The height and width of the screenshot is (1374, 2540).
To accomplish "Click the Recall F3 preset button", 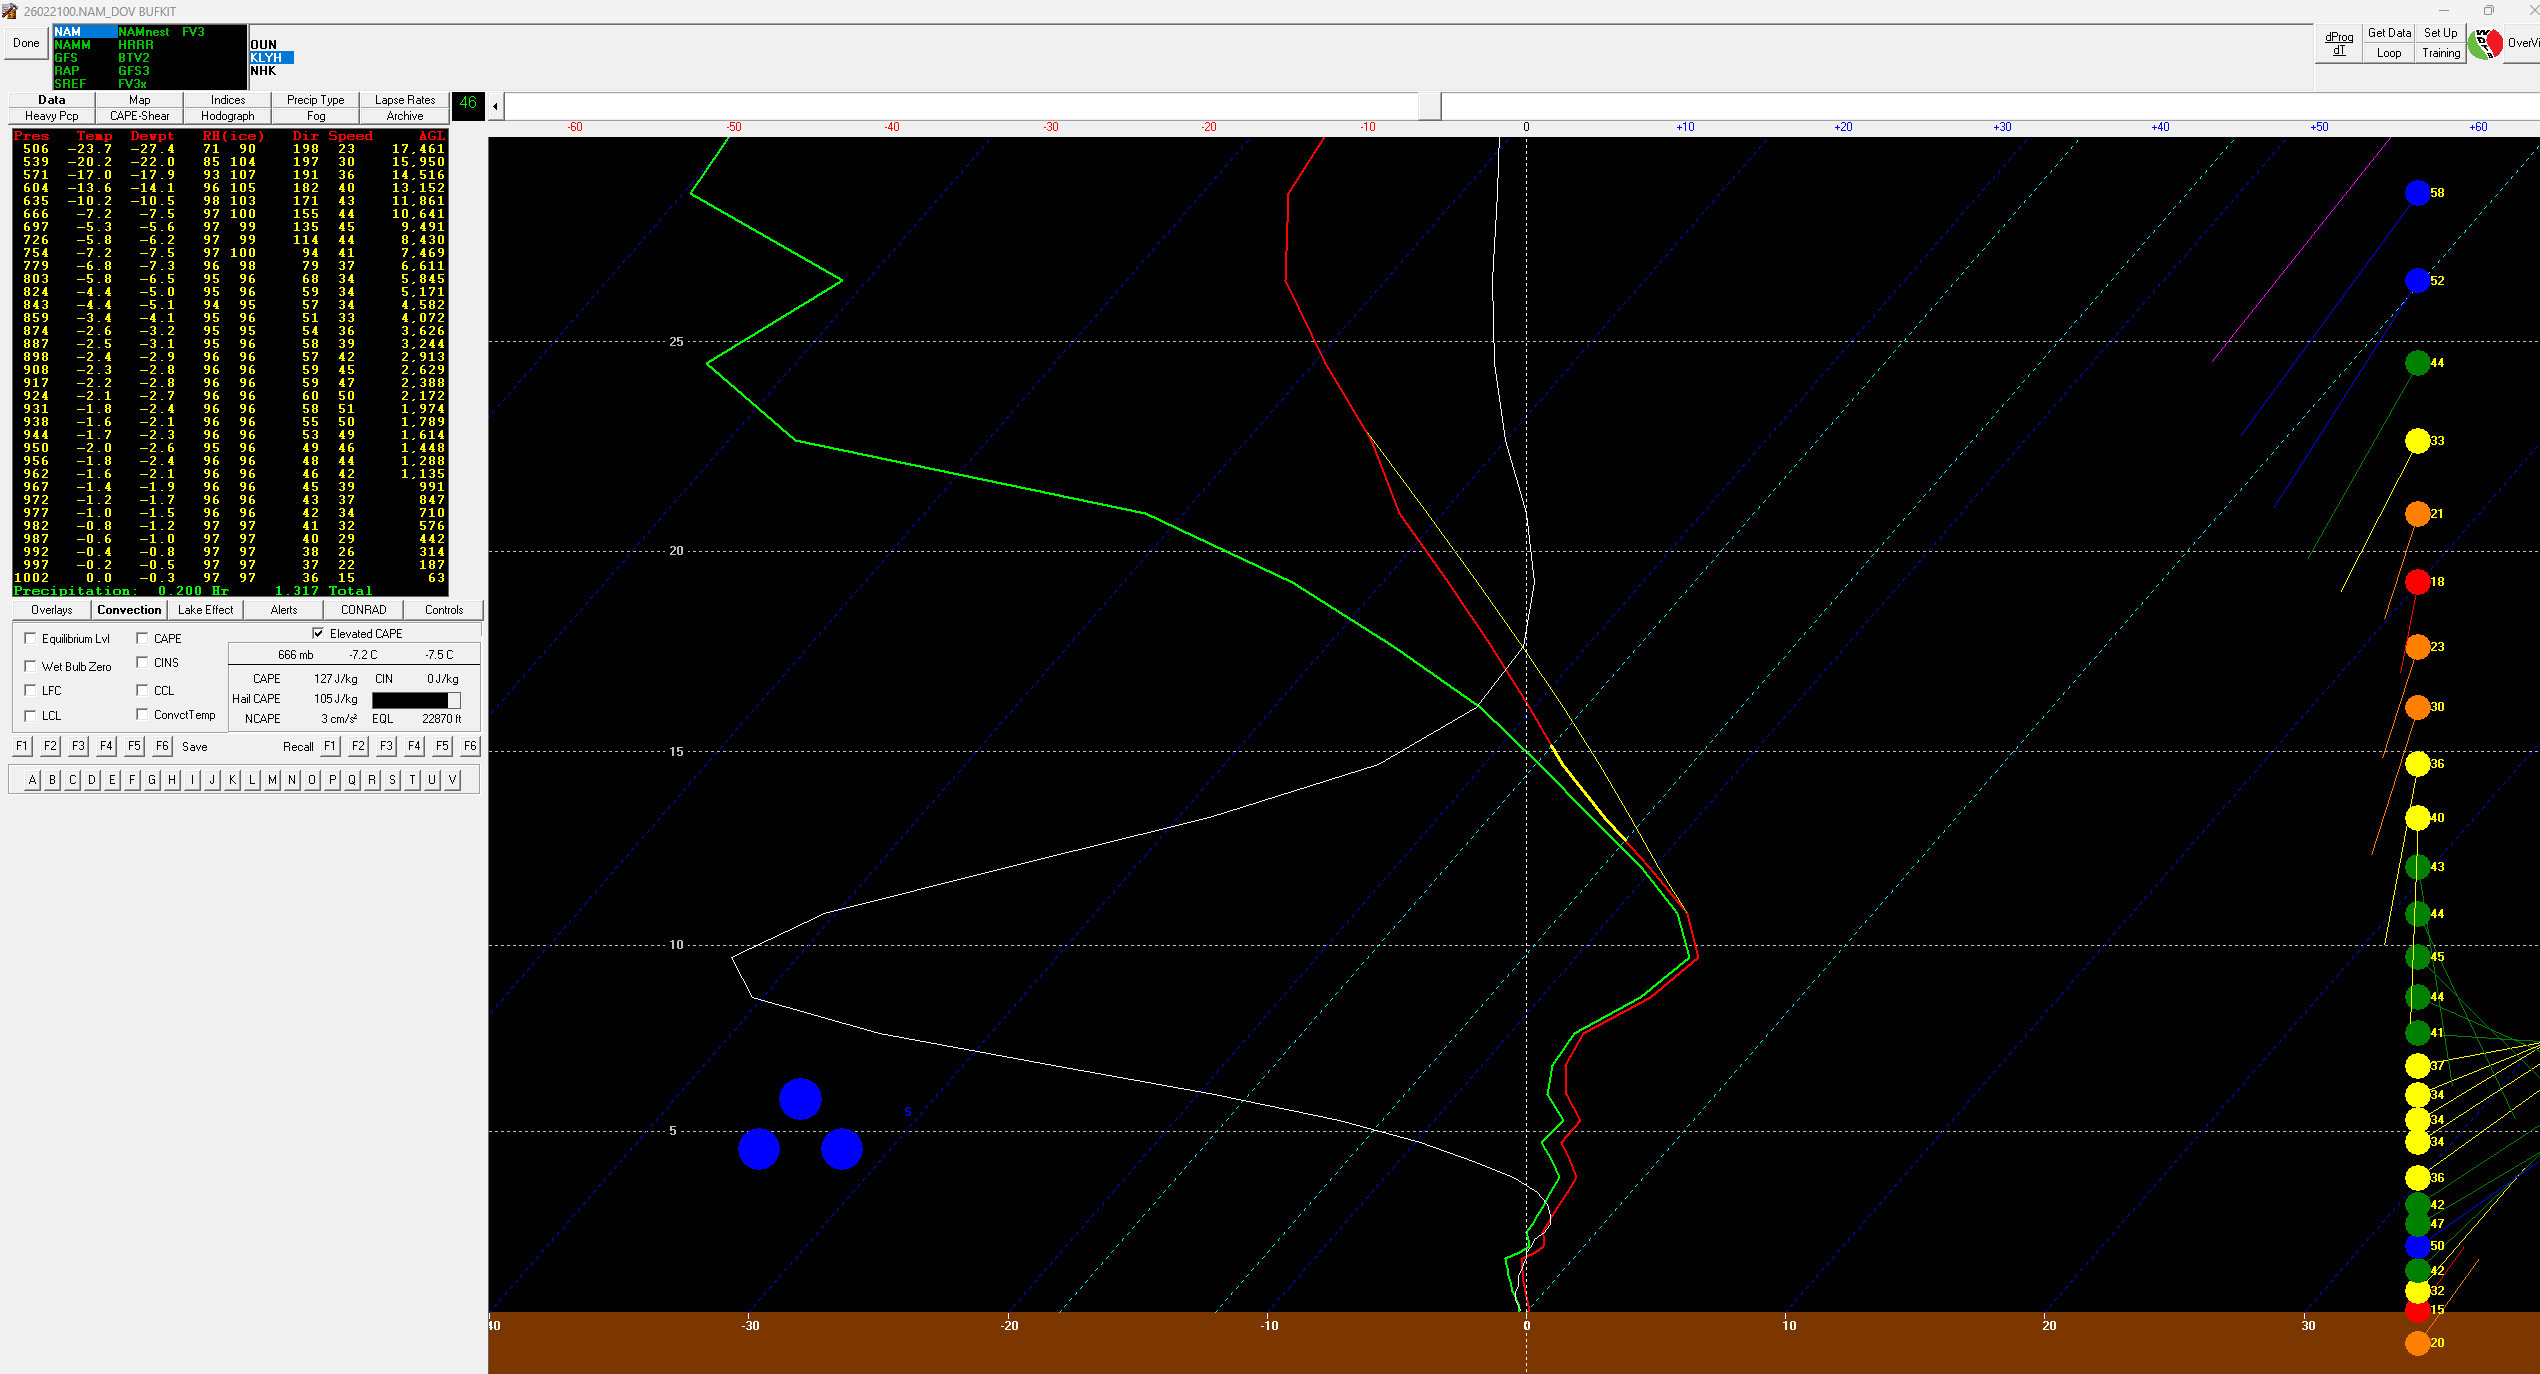I will [386, 746].
